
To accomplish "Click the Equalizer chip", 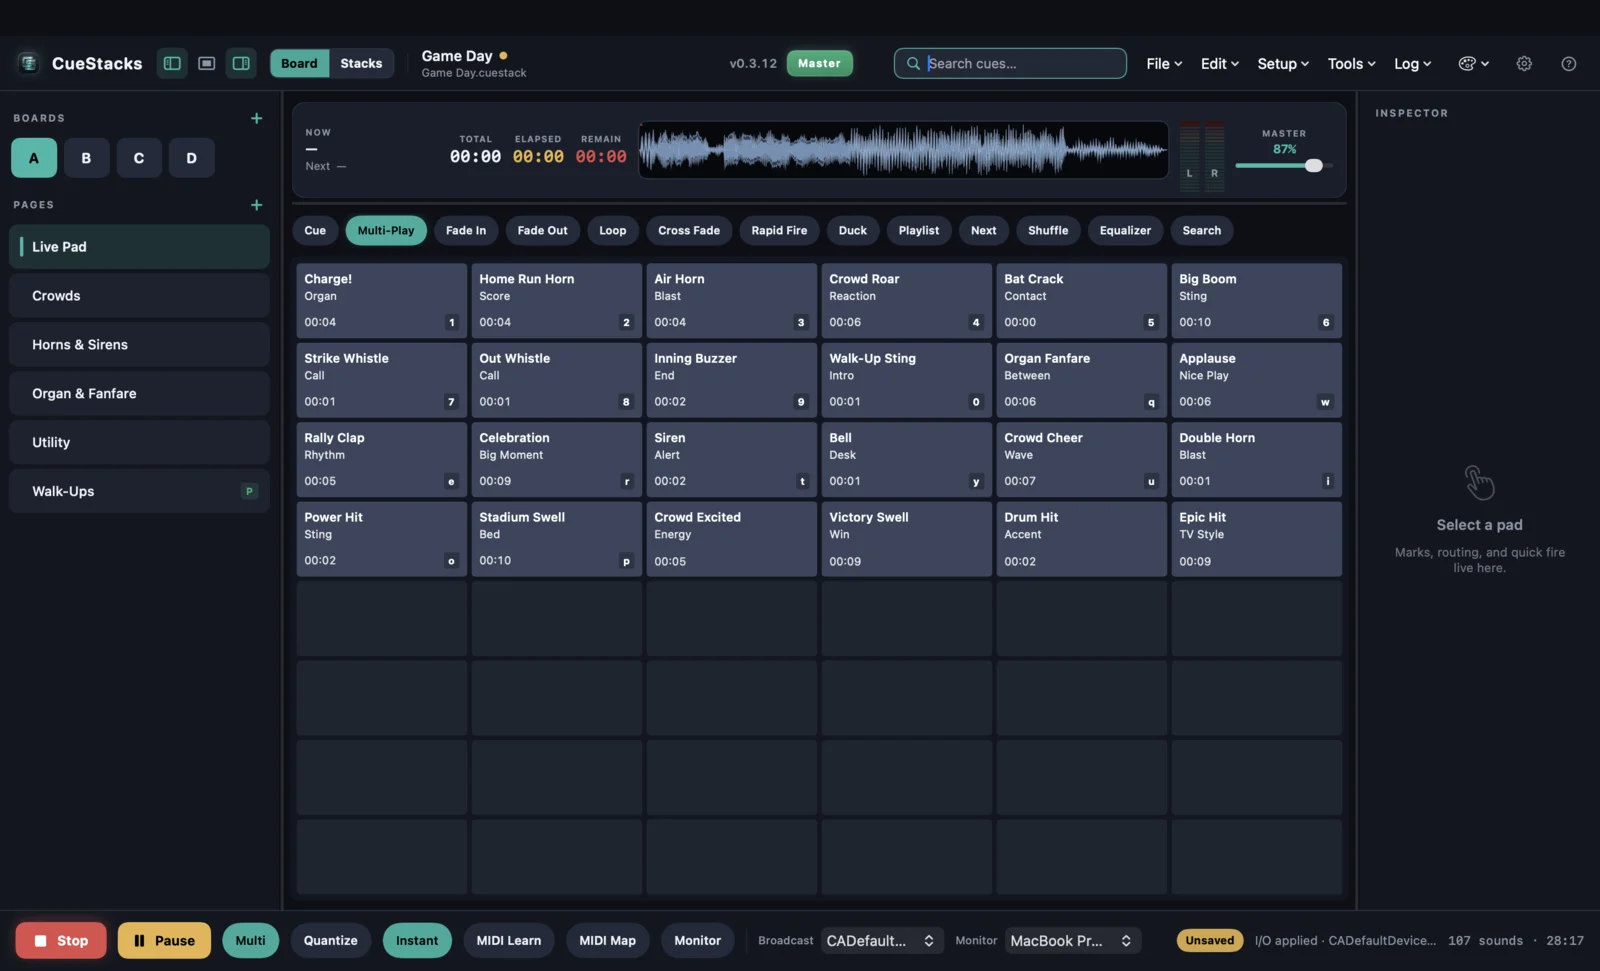I will point(1125,230).
